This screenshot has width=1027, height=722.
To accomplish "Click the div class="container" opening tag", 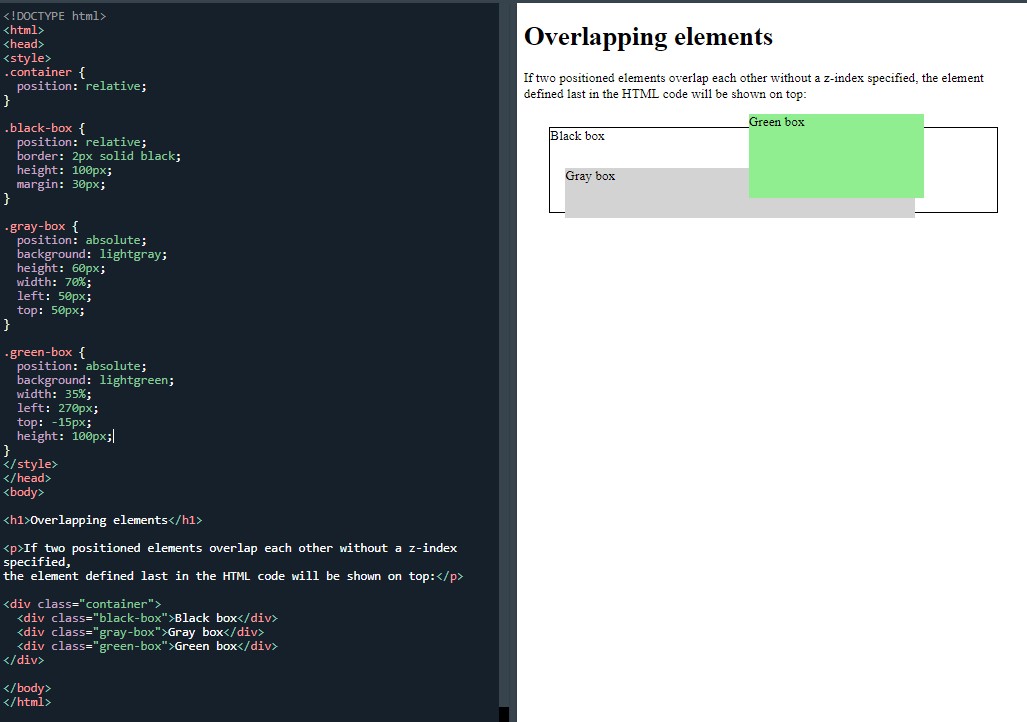I will point(82,604).
